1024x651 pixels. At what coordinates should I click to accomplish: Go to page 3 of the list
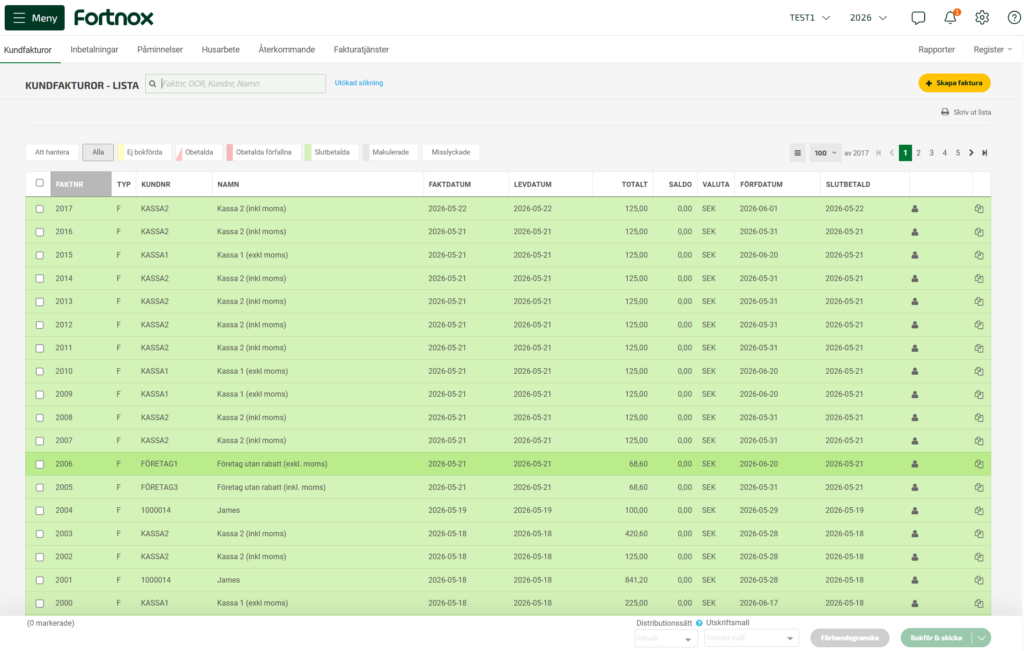(931, 153)
